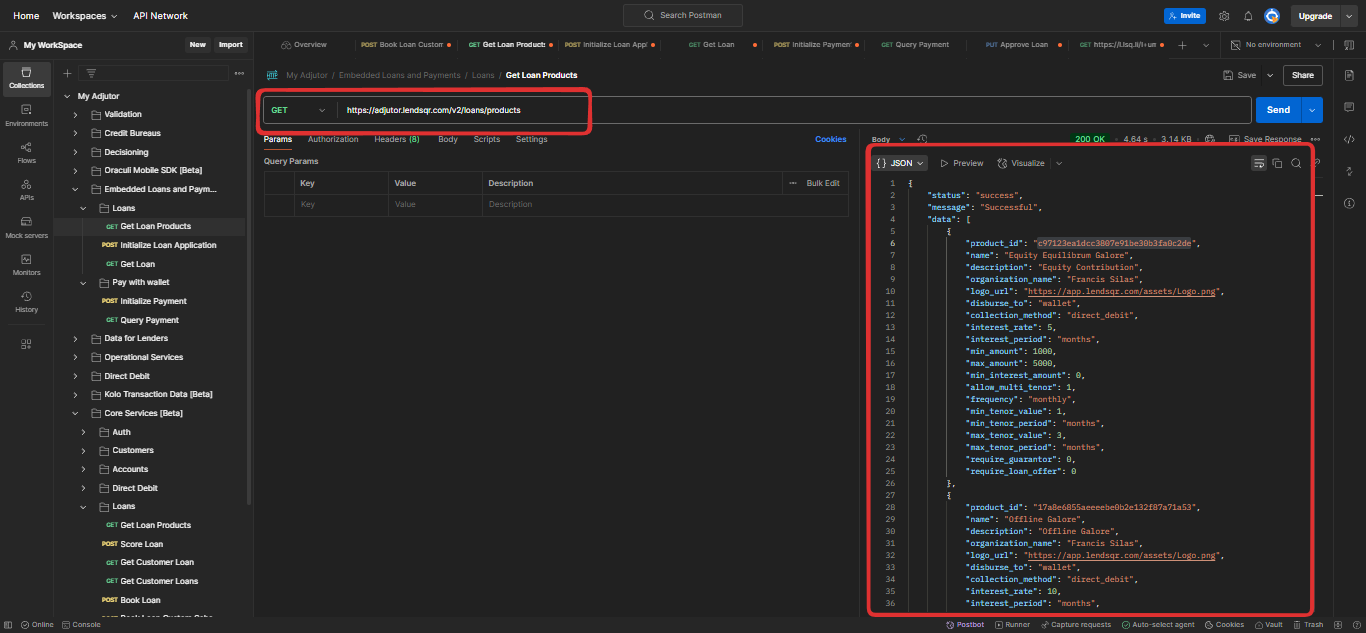
Task: Click the Send button
Action: click(1278, 110)
